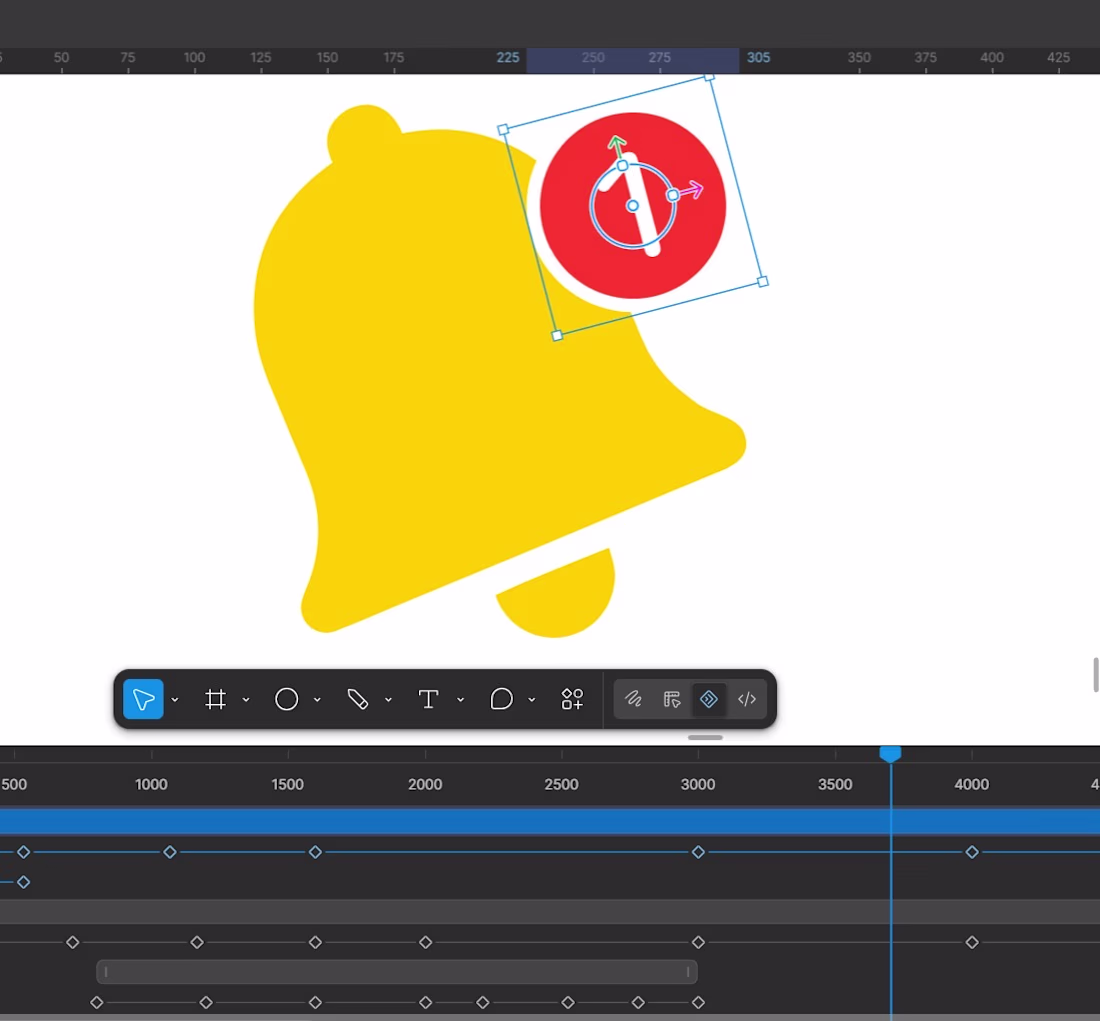1100x1021 pixels.
Task: Select first-track keyframe at 3000 ms
Action: tap(698, 852)
